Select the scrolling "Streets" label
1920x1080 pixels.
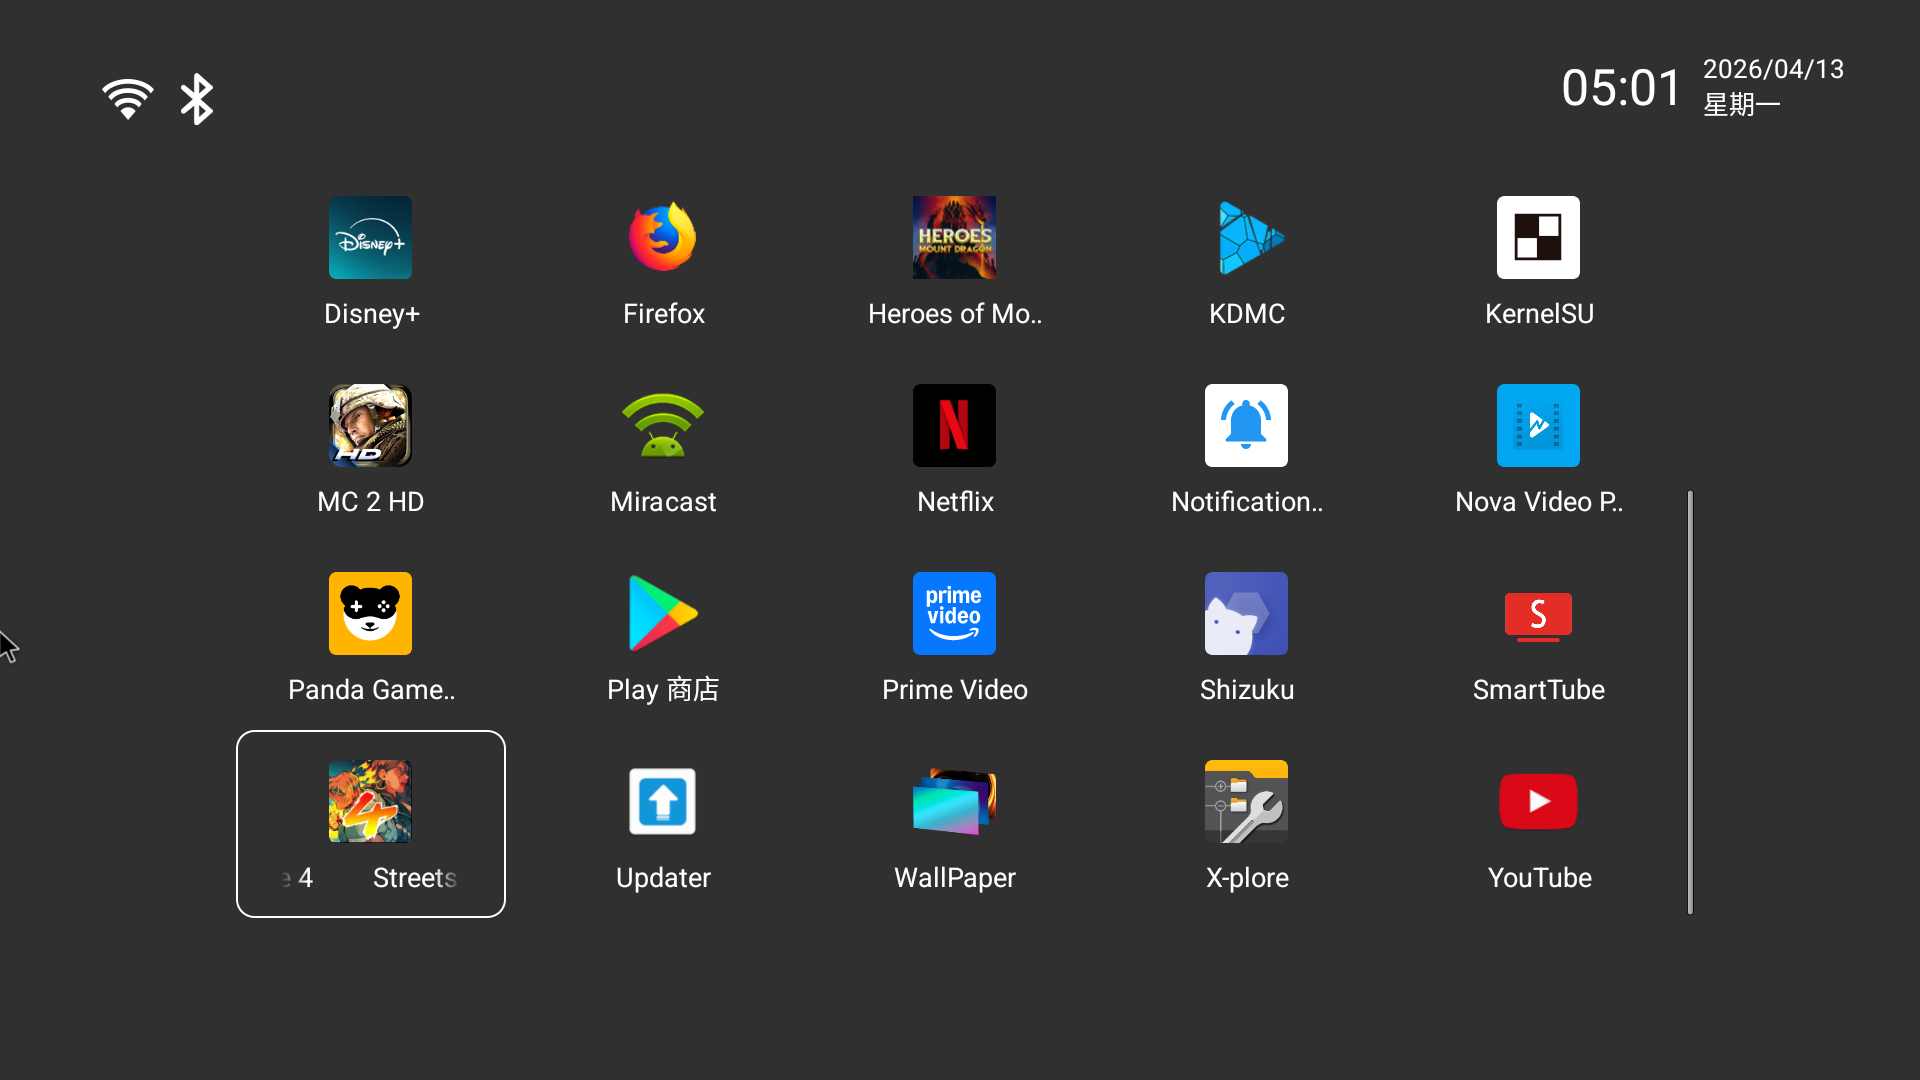pyautogui.click(x=415, y=878)
